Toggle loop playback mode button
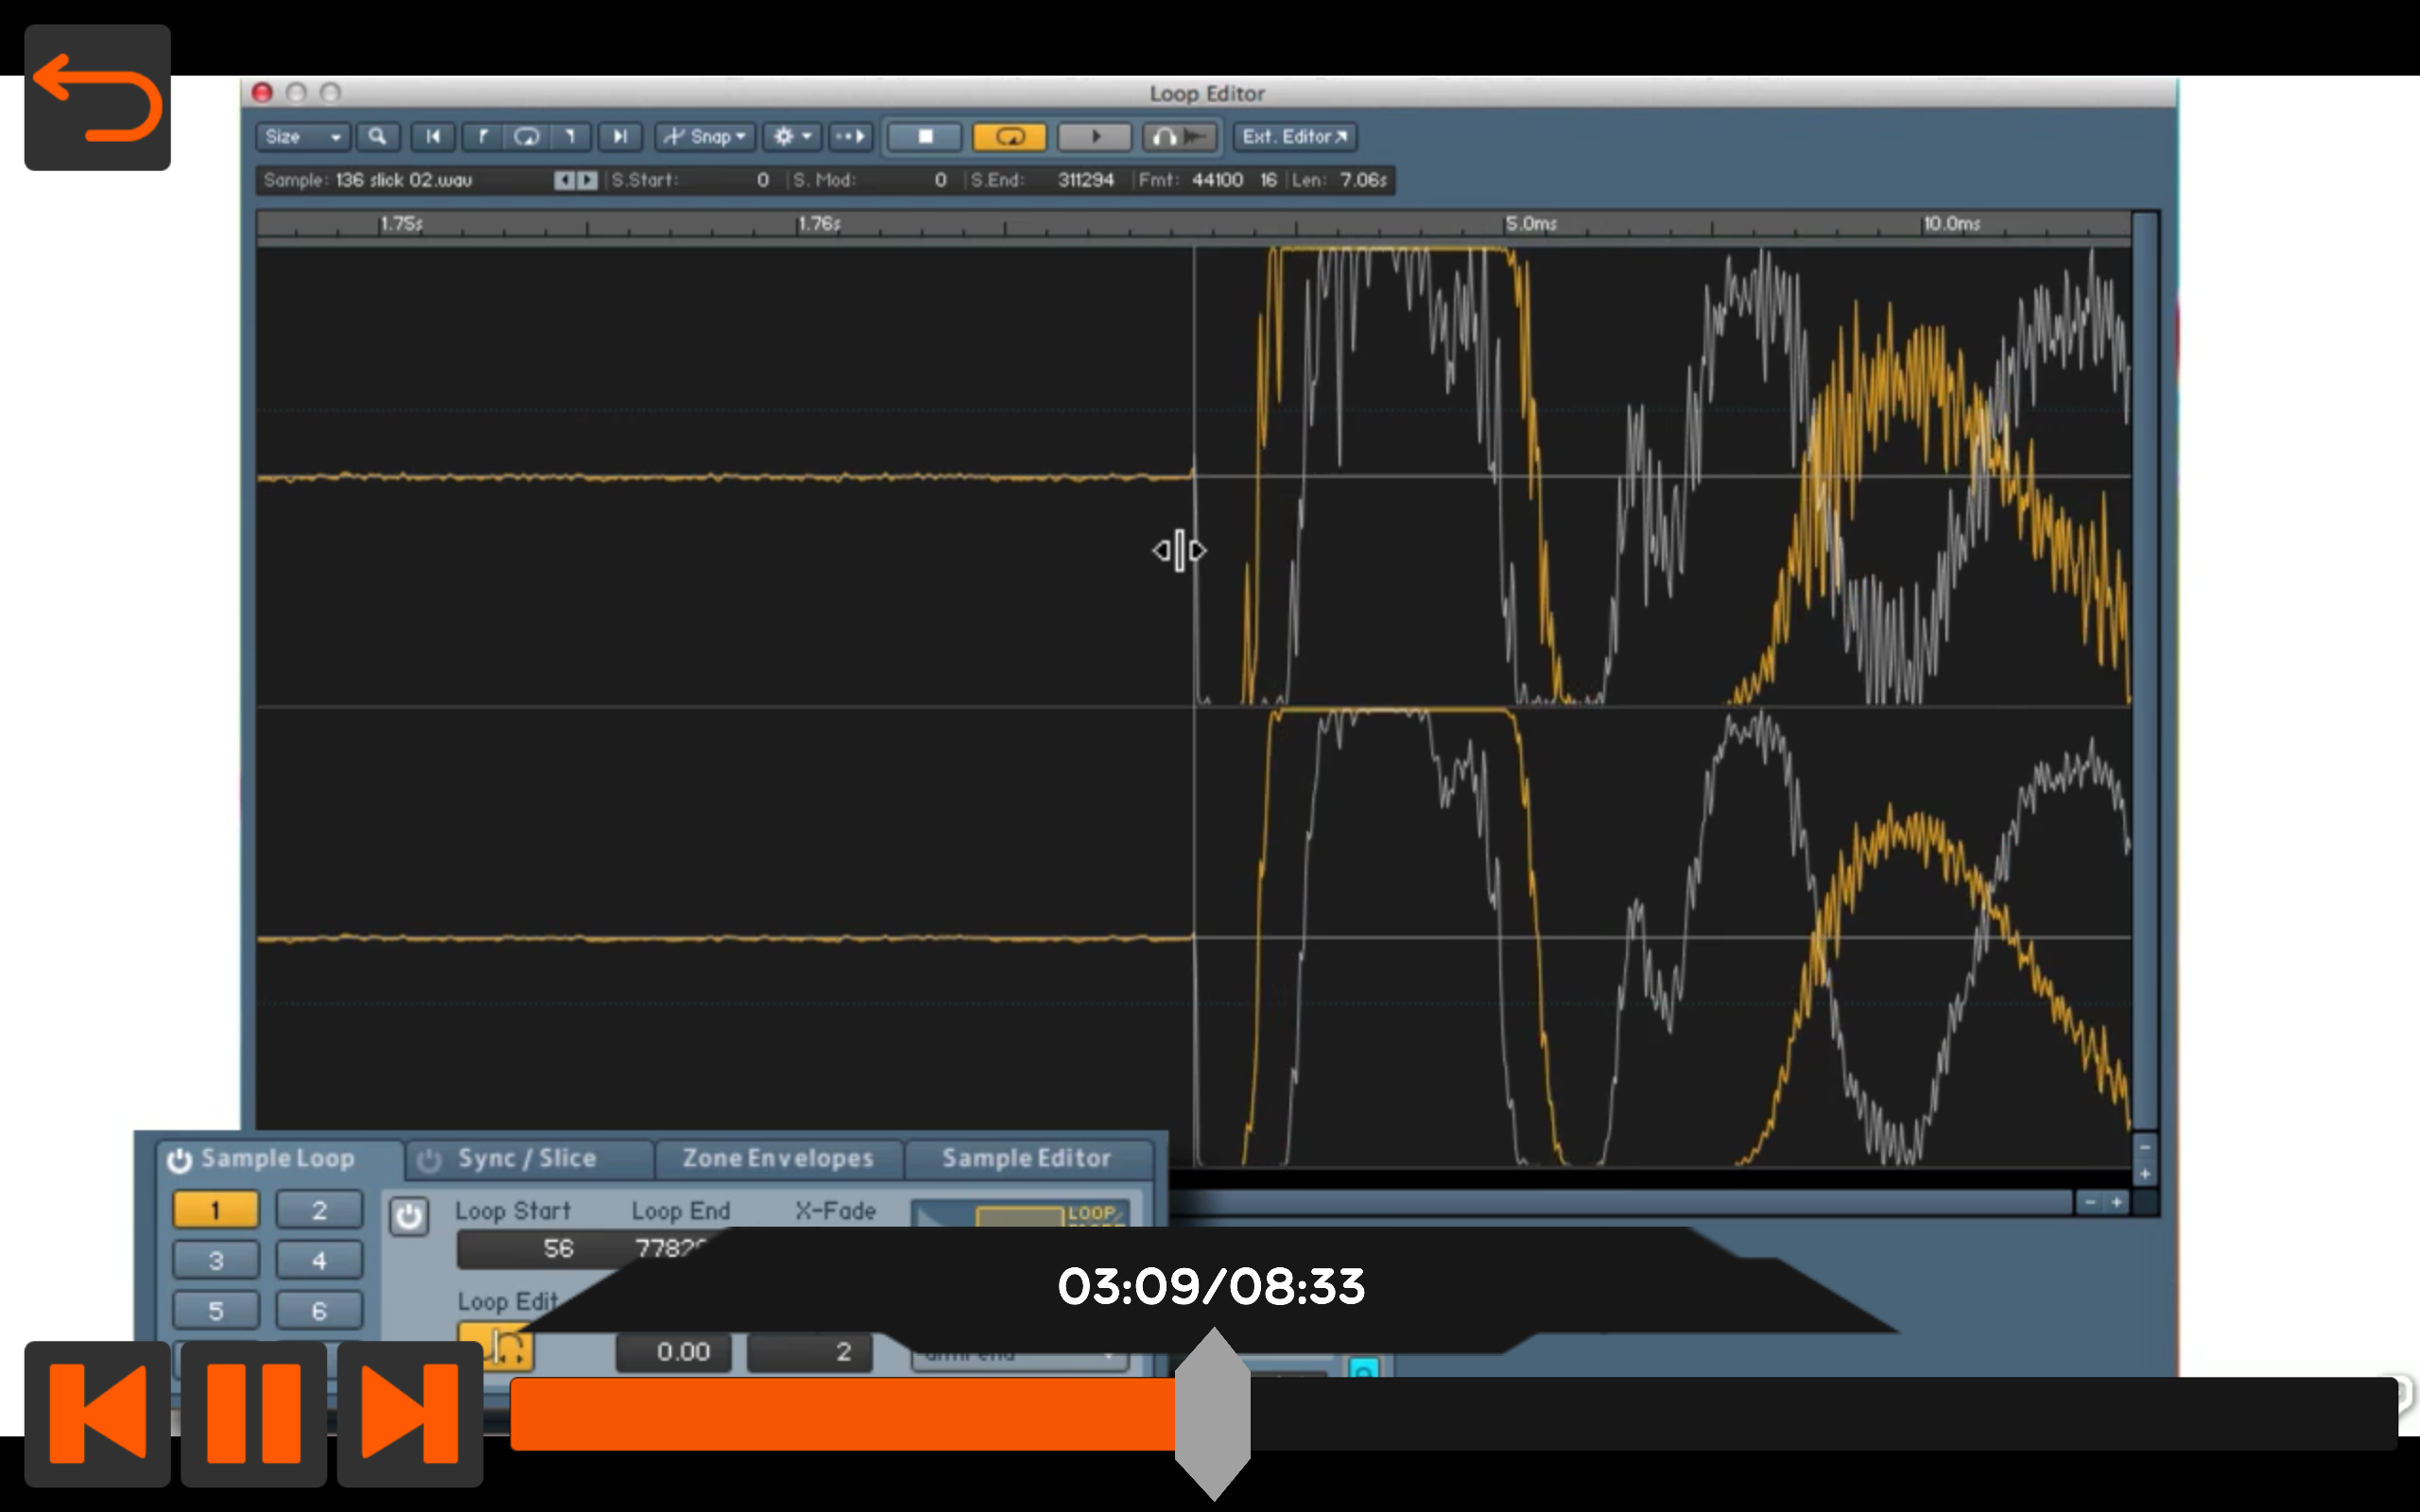 (x=1008, y=137)
